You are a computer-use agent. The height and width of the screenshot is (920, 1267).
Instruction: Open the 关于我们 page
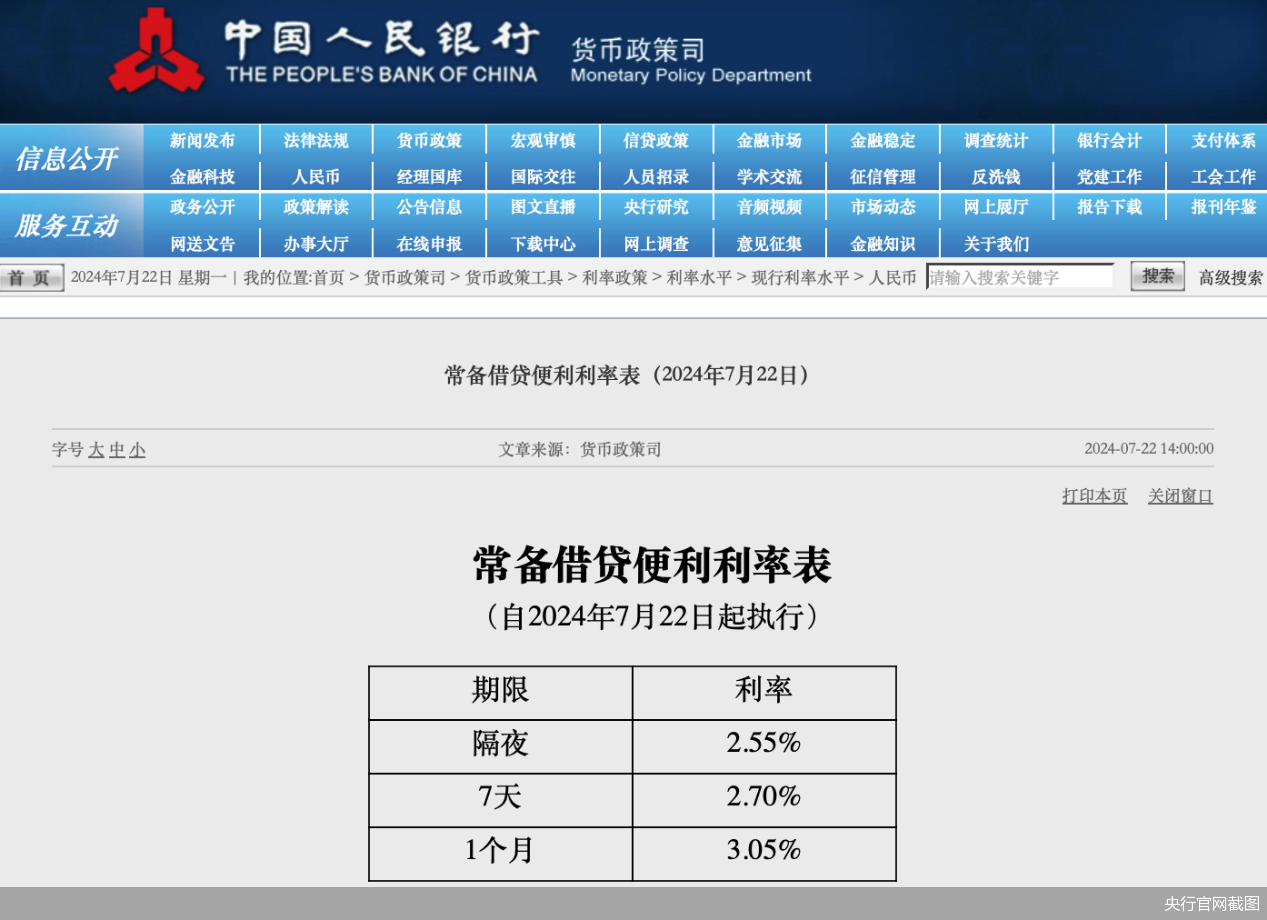point(996,244)
